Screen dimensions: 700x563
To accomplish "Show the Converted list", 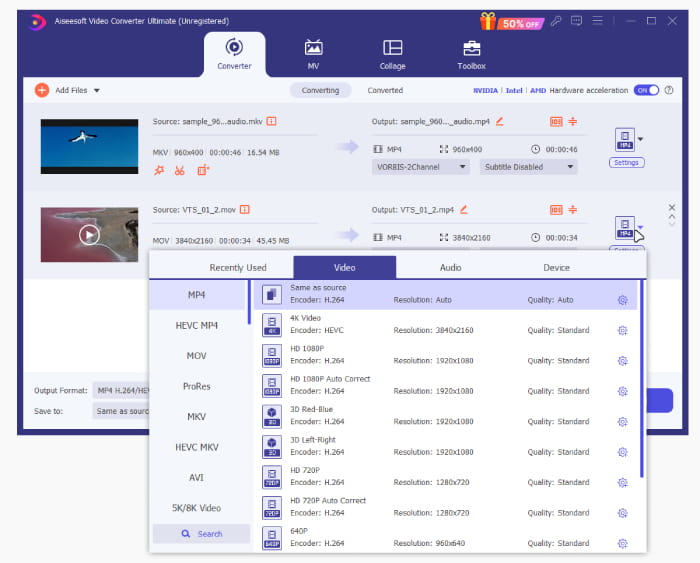I will (x=385, y=90).
